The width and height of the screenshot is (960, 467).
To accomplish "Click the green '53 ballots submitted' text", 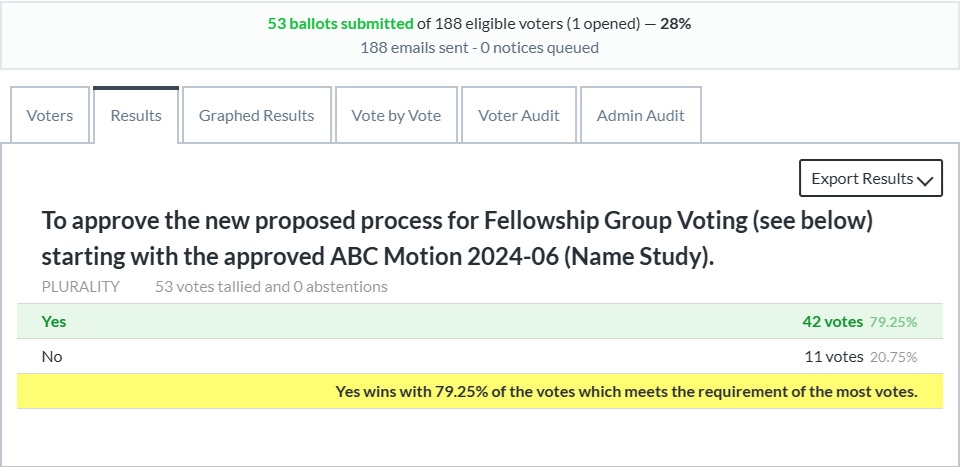I will [x=339, y=23].
